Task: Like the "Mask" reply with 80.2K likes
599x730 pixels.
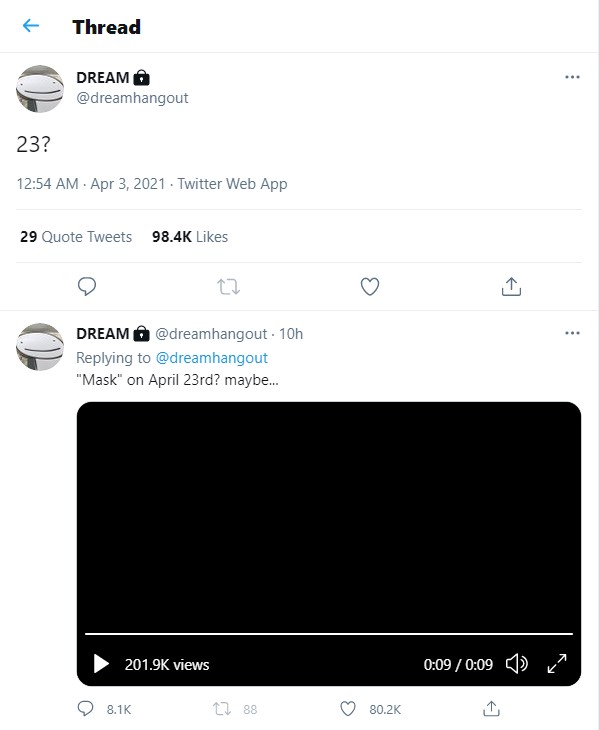Action: [370, 709]
